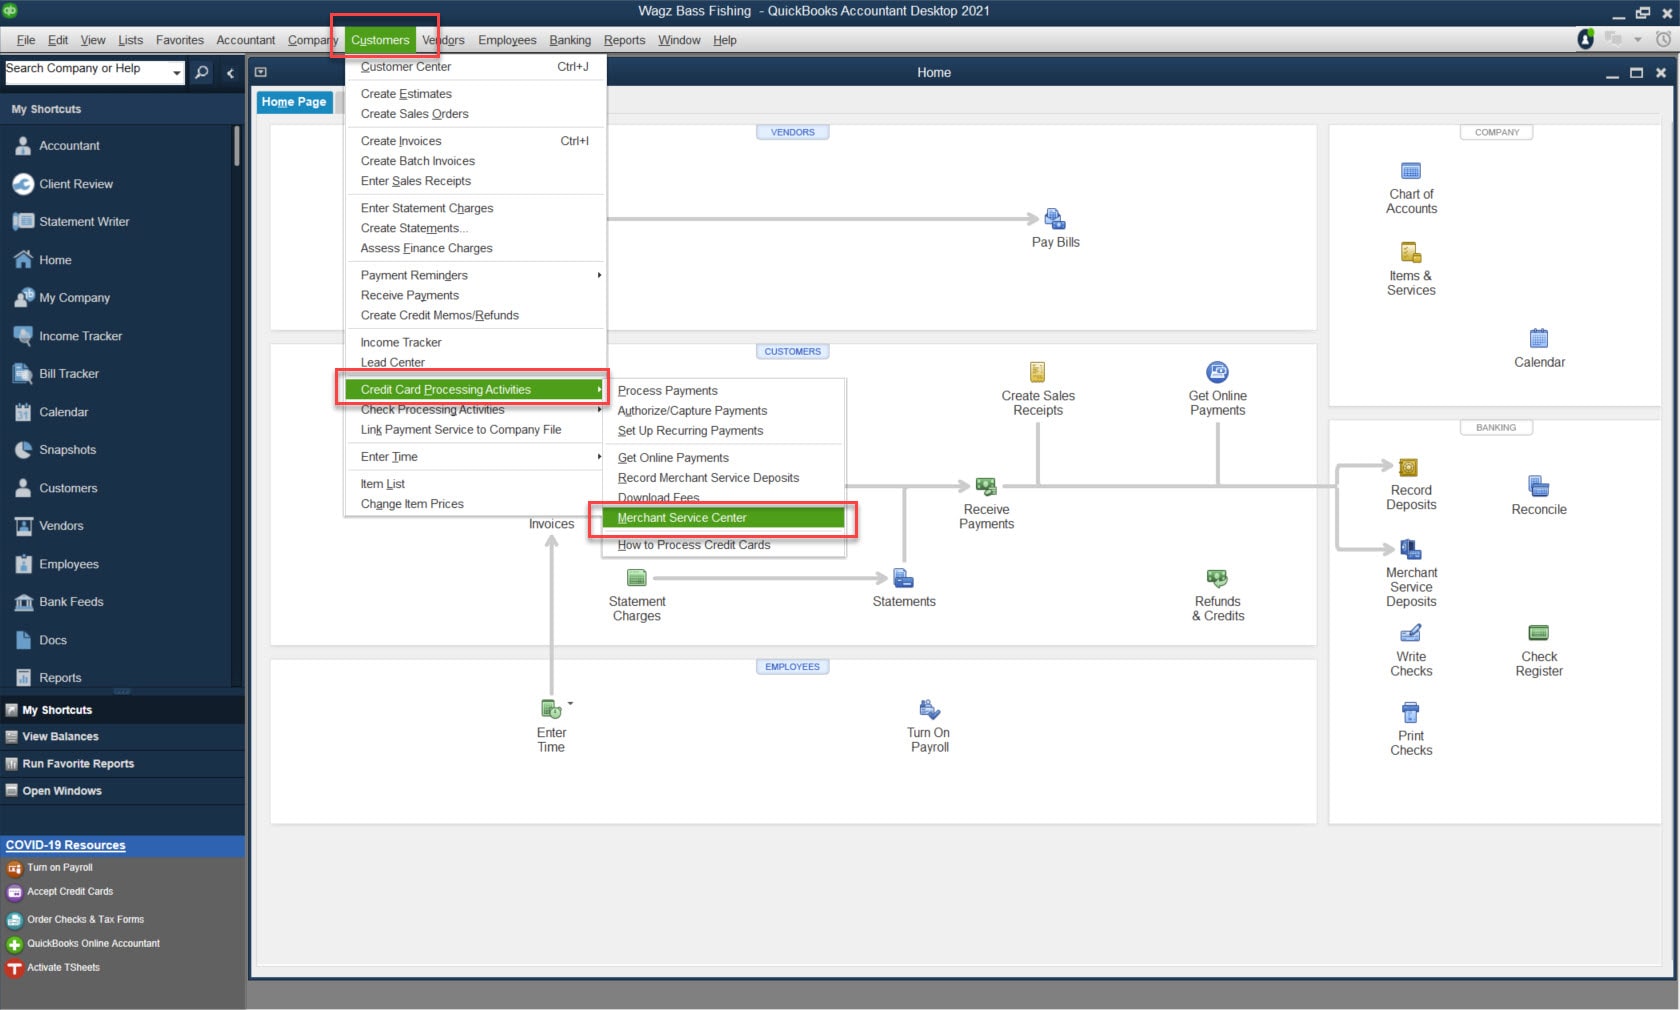
Task: Select Bill Tracker in shortcuts
Action: click(69, 374)
